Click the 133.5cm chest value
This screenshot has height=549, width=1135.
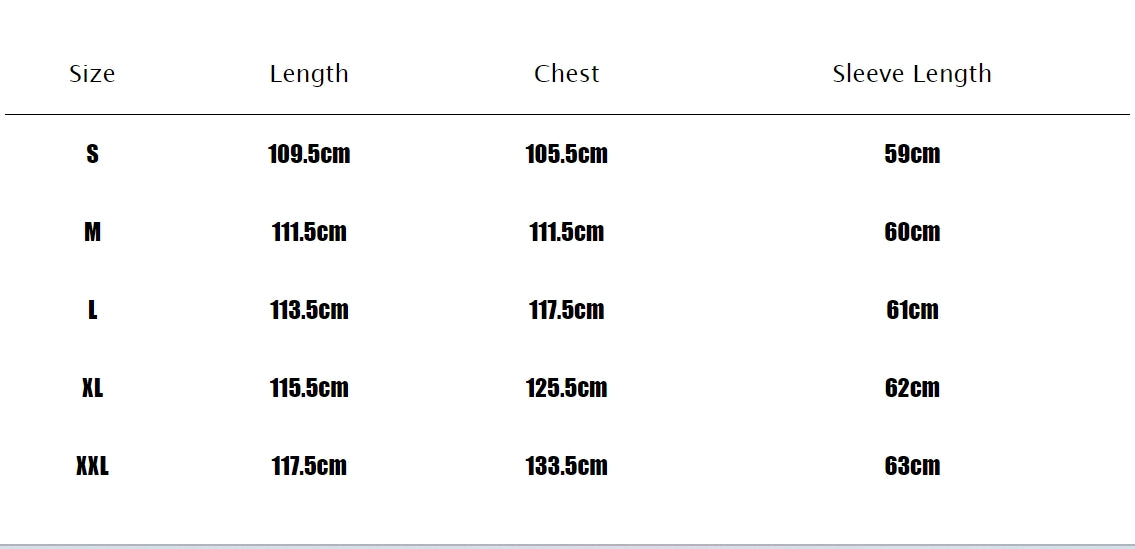coord(567,466)
